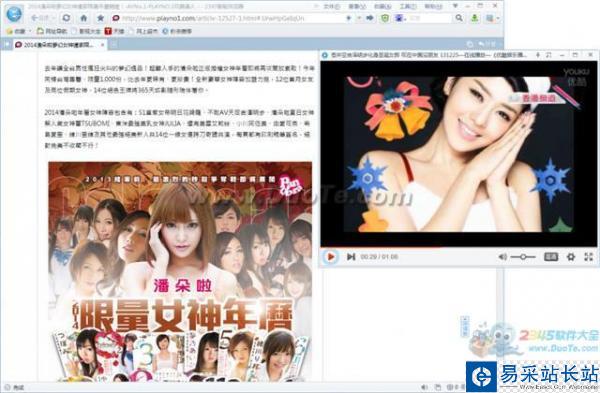600x393 pixels.
Task: Click the down-arrow icon in the address bar
Action: pyautogui.click(x=349, y=18)
